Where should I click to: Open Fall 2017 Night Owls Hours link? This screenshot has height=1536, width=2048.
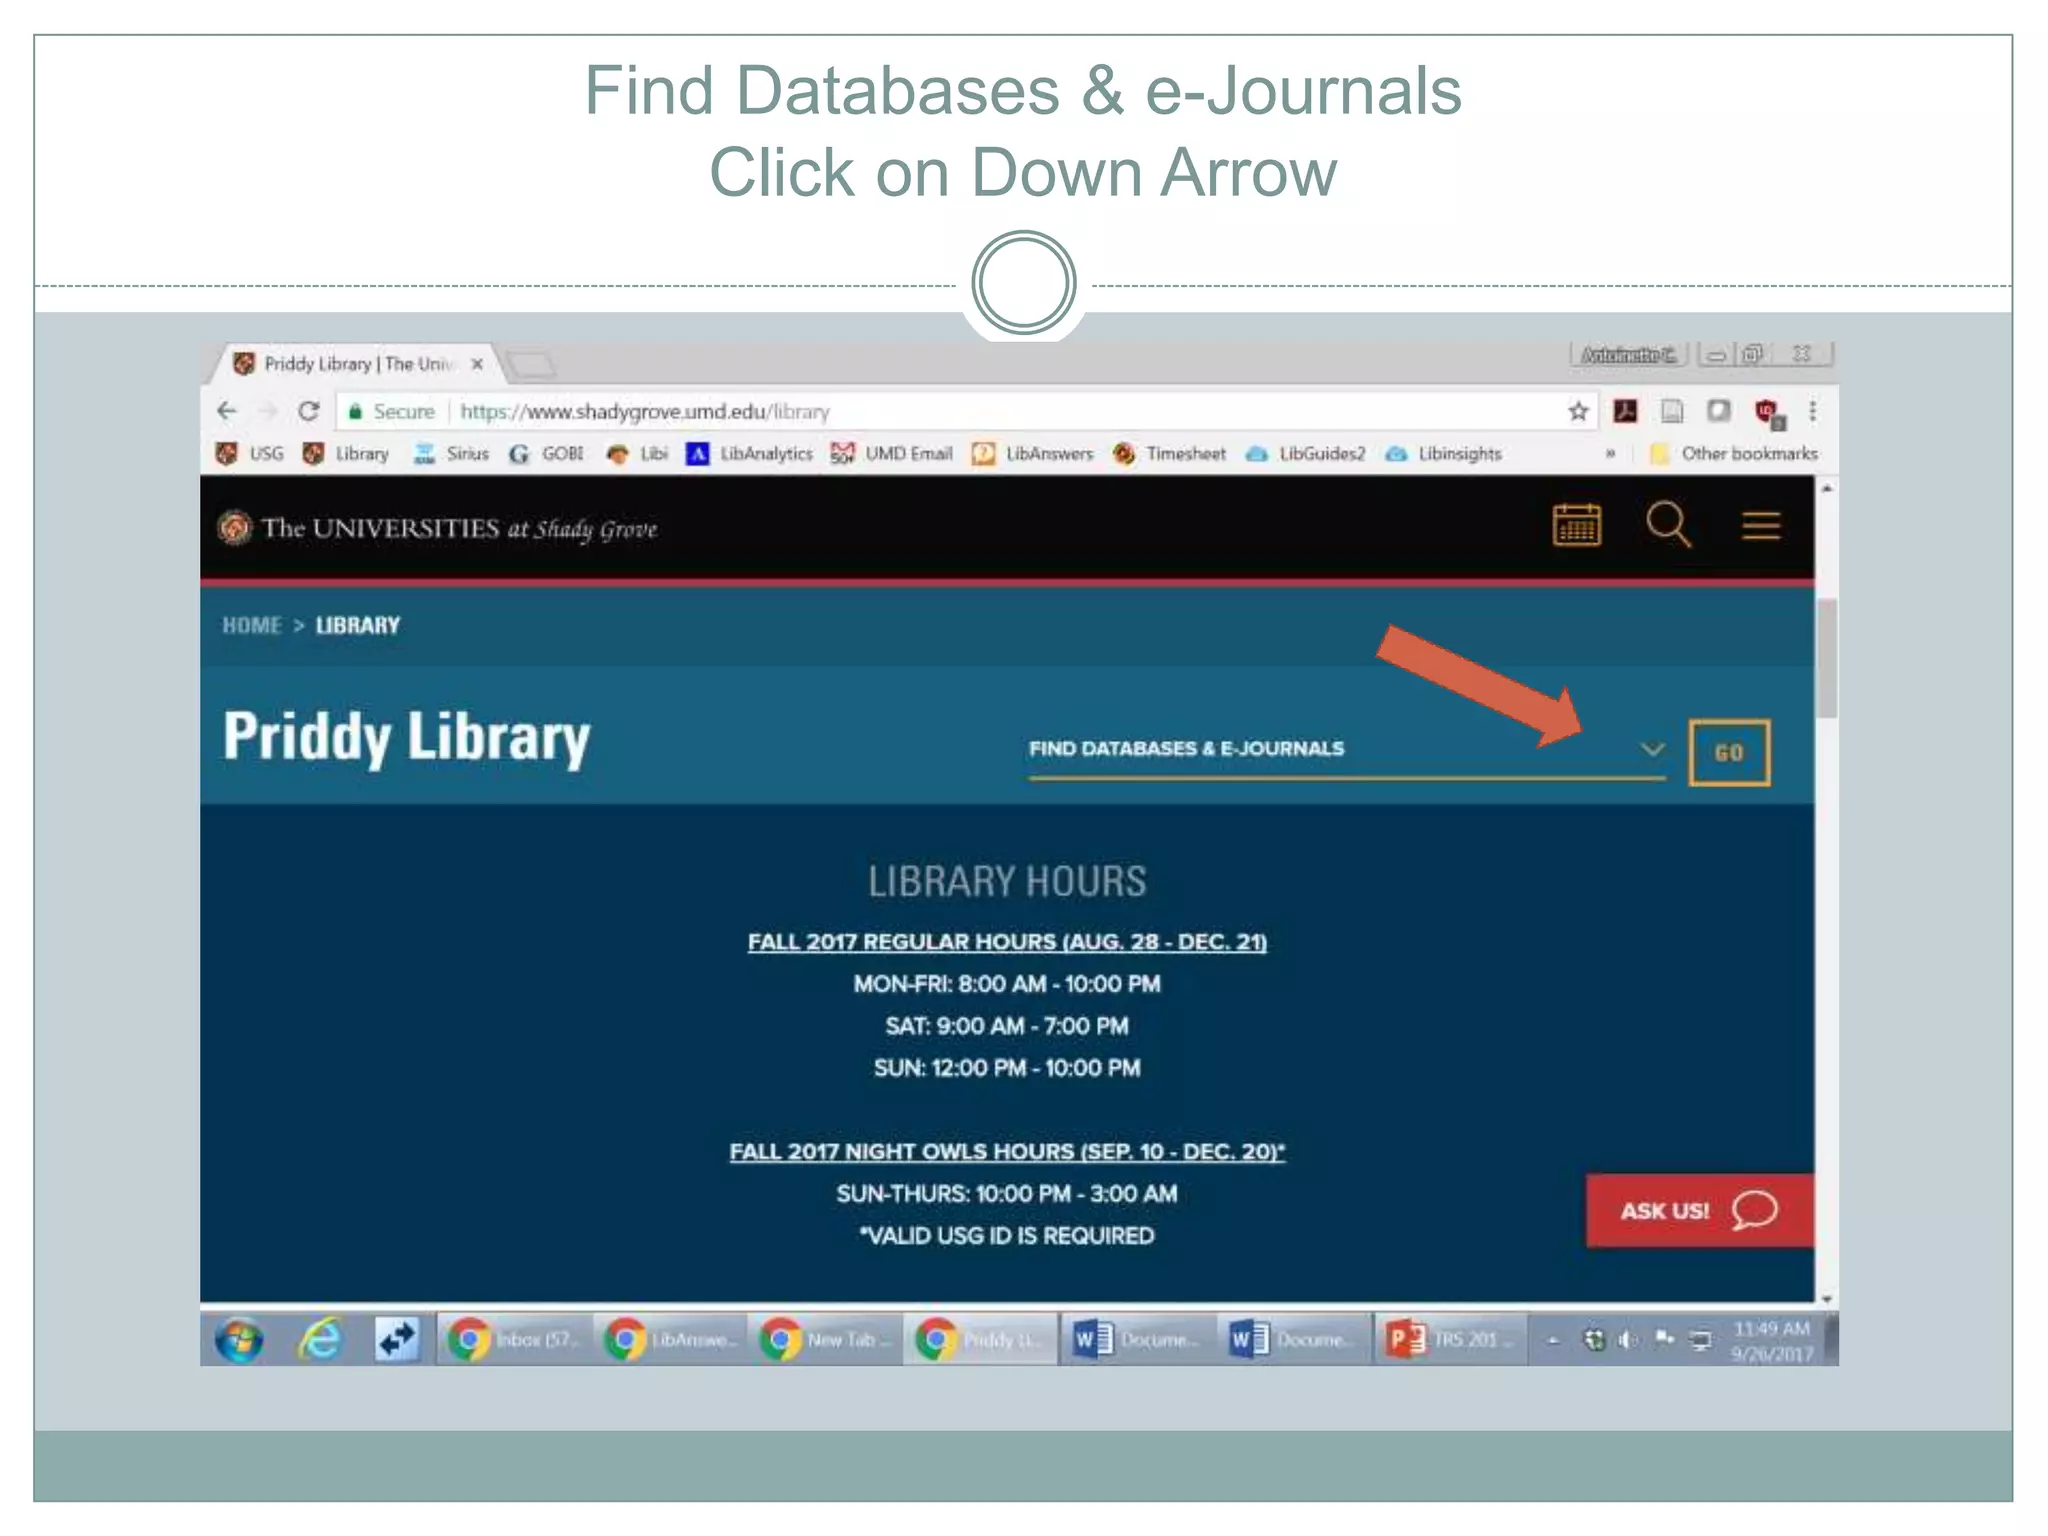click(x=1007, y=1152)
